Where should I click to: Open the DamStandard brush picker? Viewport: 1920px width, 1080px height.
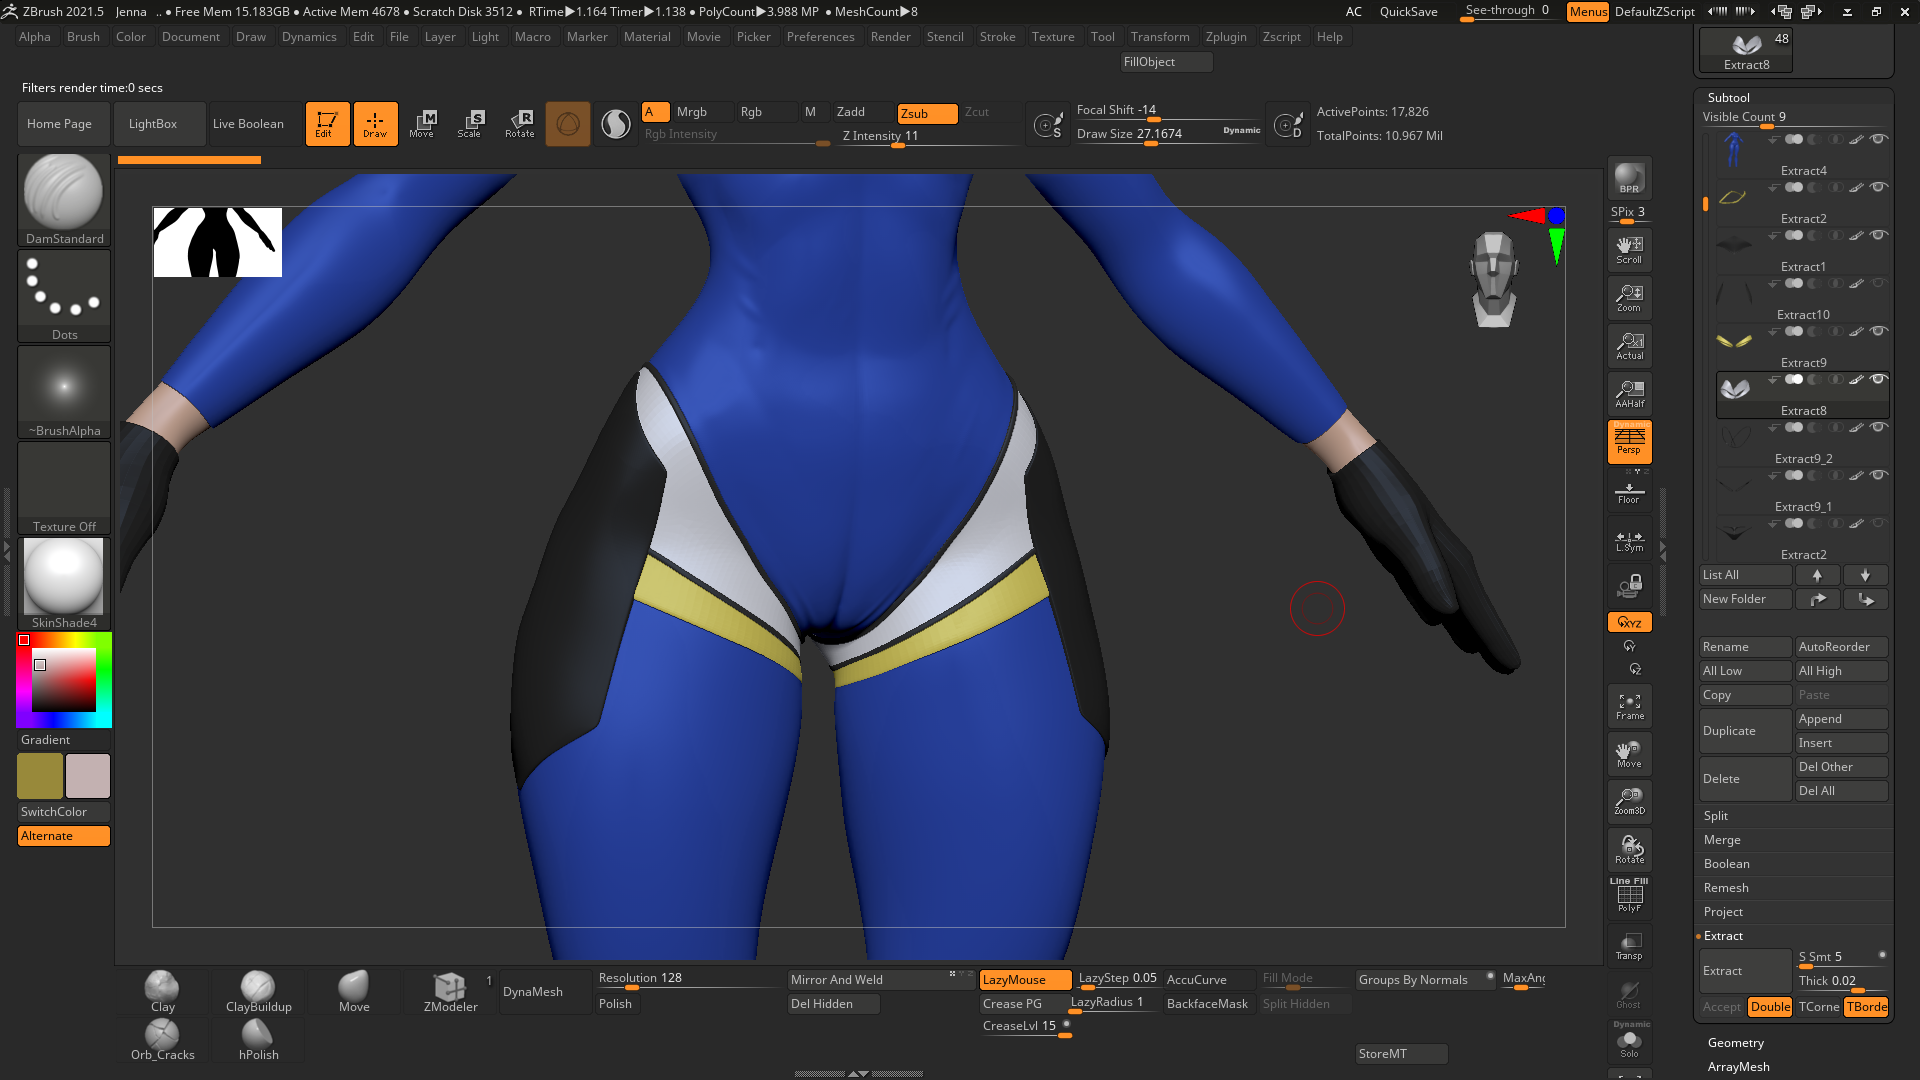pos(64,200)
